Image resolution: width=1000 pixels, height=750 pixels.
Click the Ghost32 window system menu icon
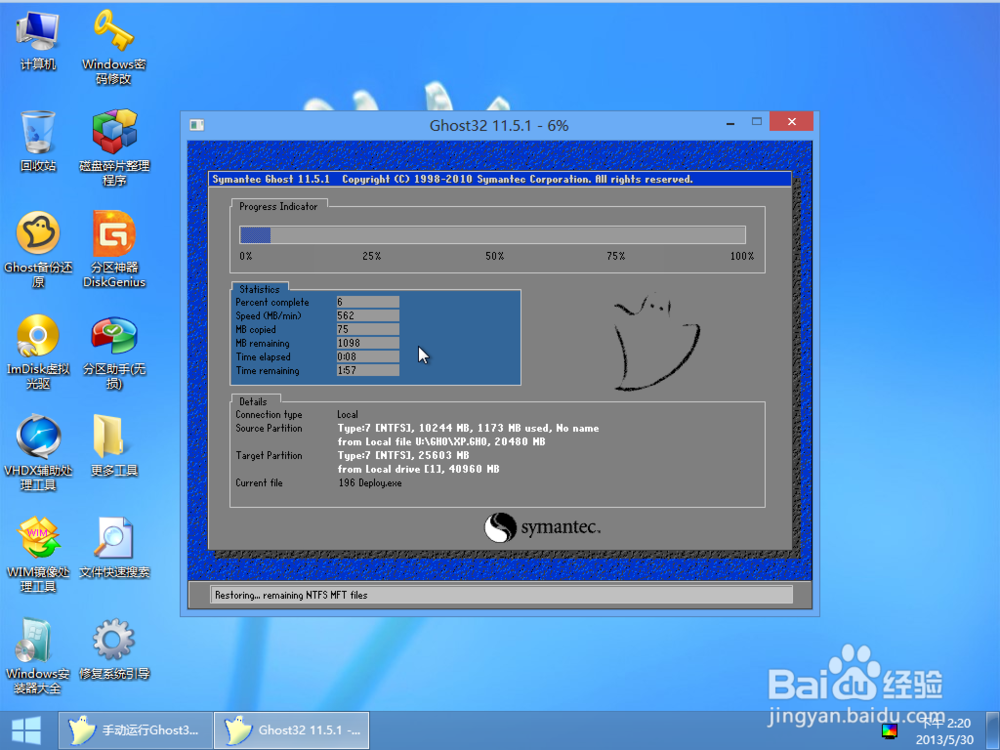point(197,125)
